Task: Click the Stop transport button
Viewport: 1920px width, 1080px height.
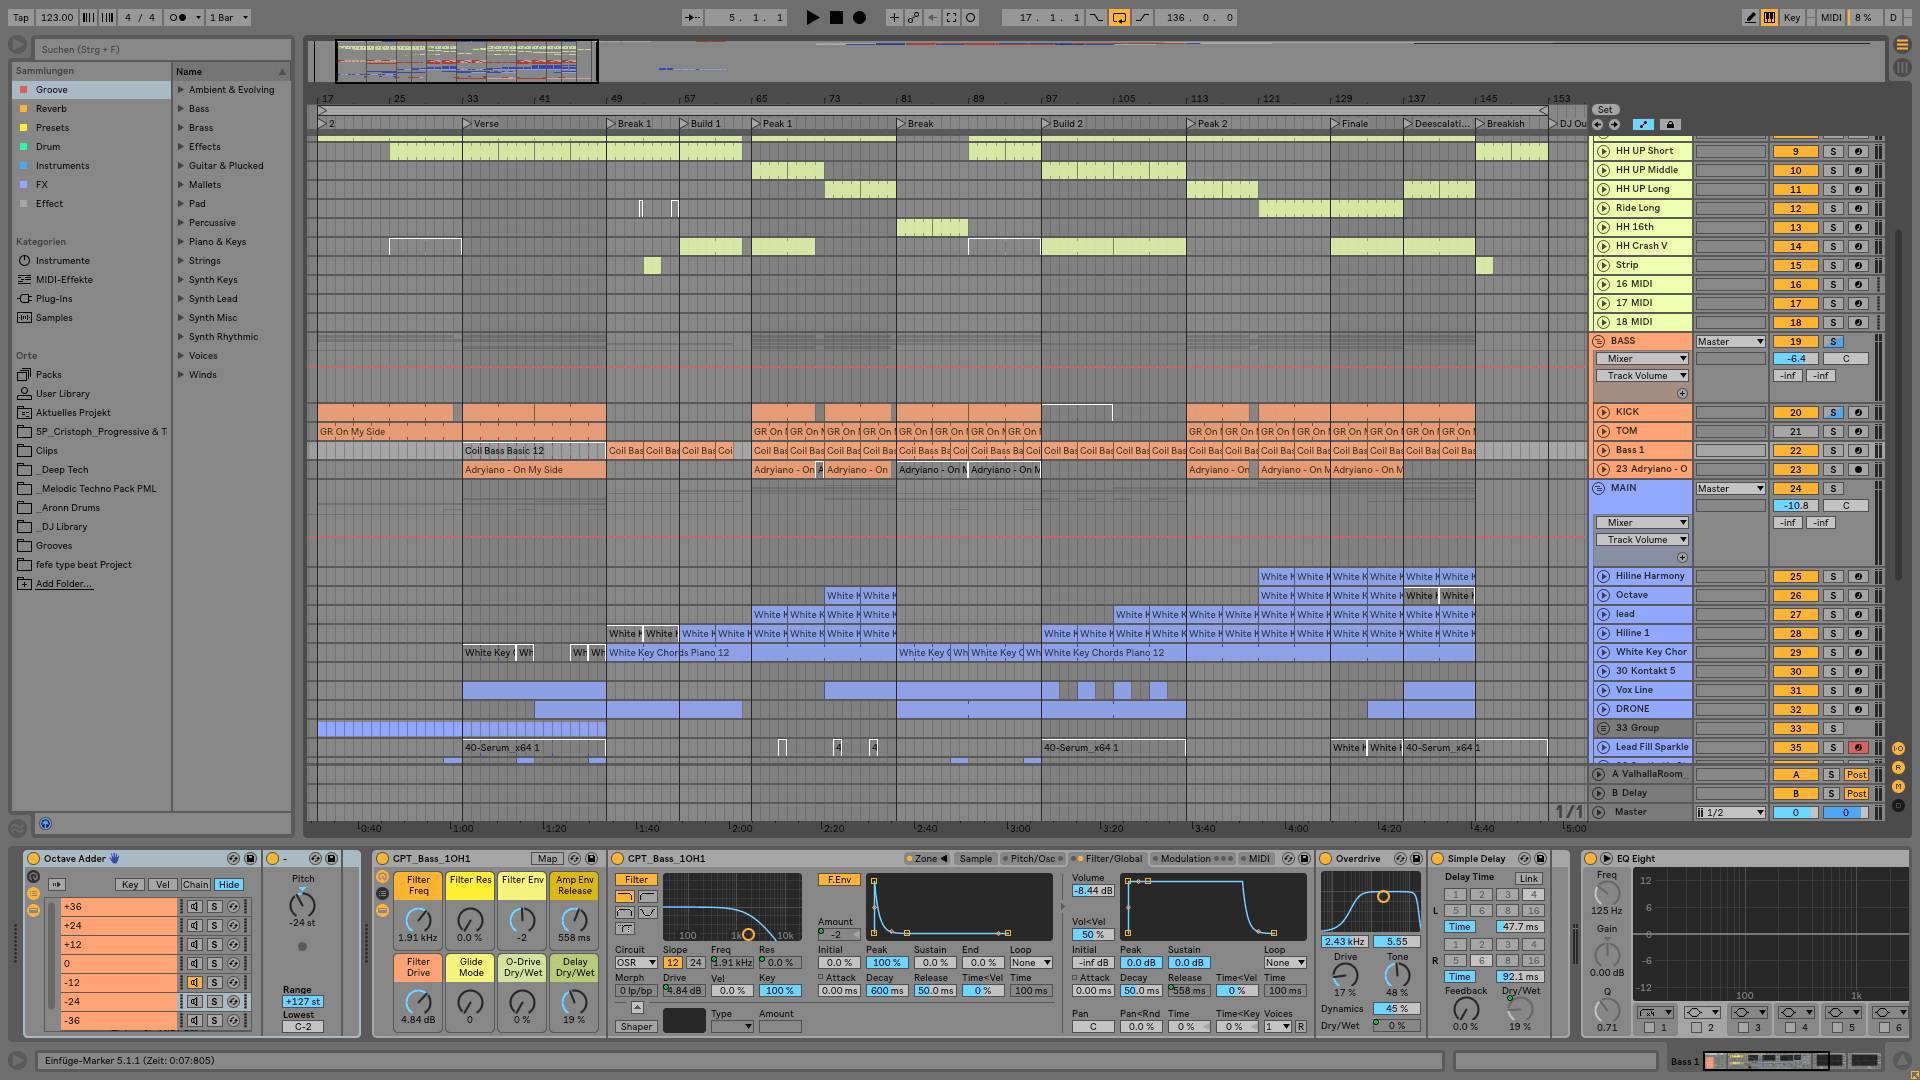Action: (836, 17)
